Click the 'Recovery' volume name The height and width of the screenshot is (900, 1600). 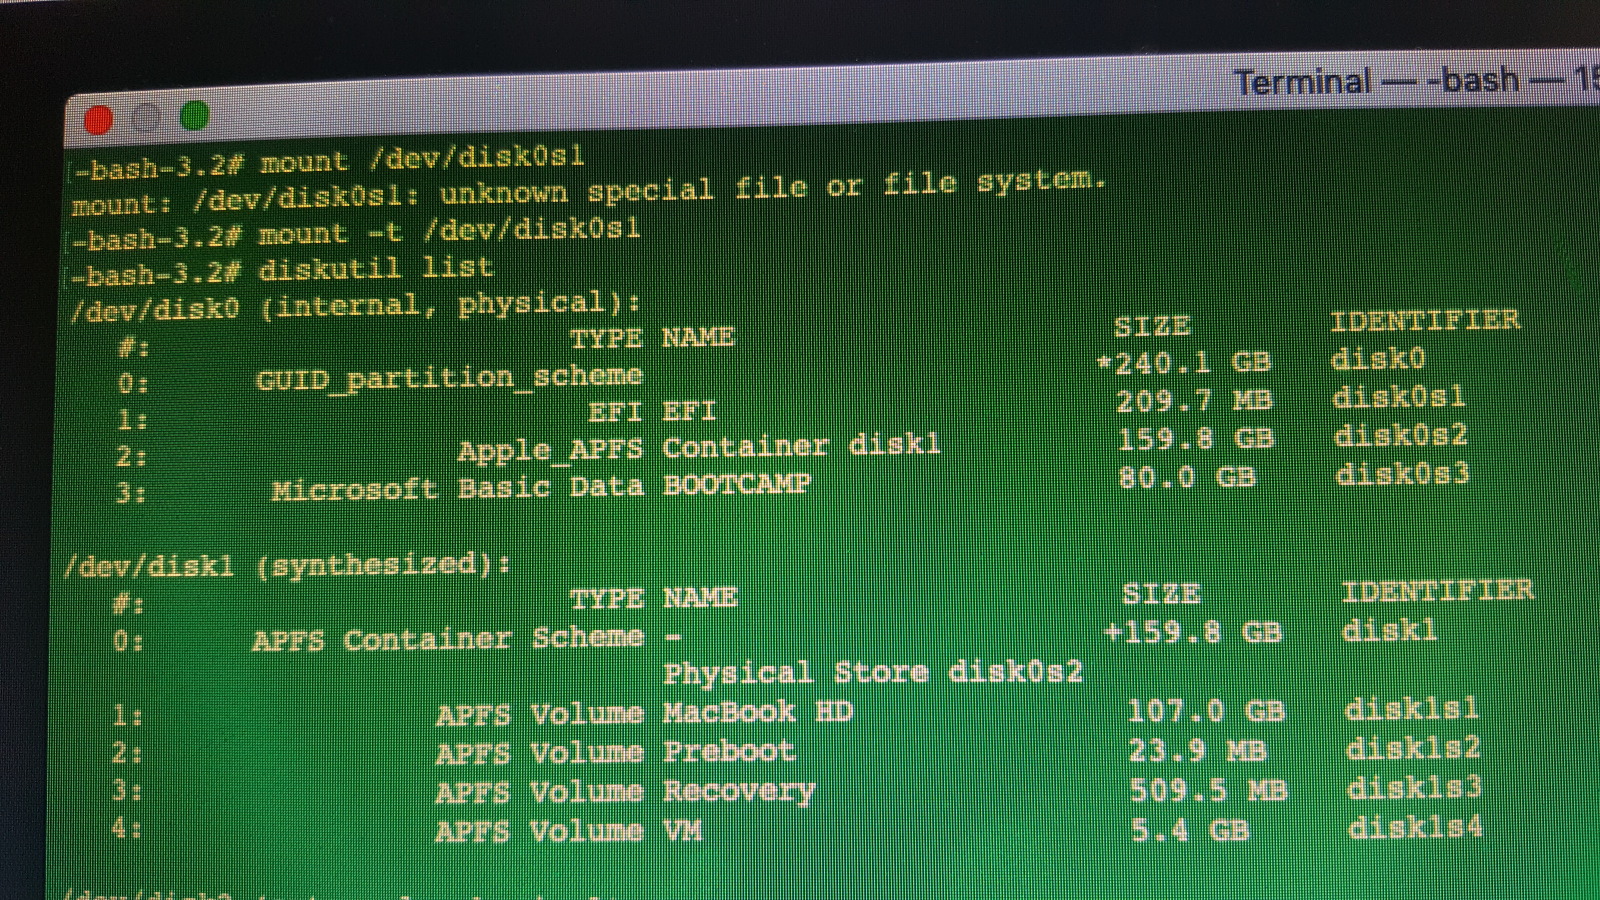click(x=739, y=792)
